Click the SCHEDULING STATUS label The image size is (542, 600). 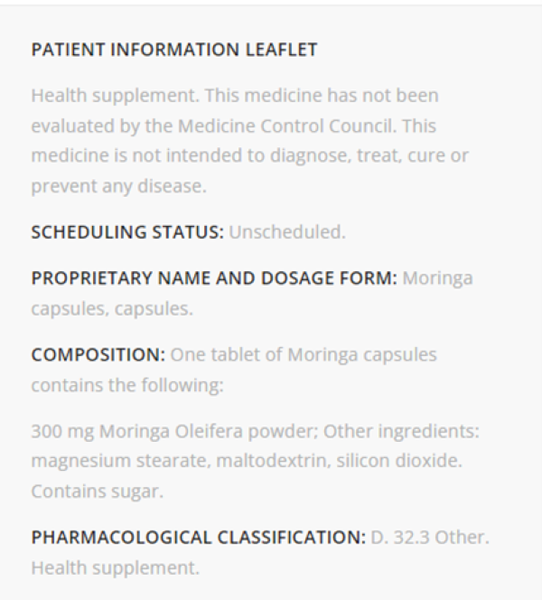[x=127, y=232]
